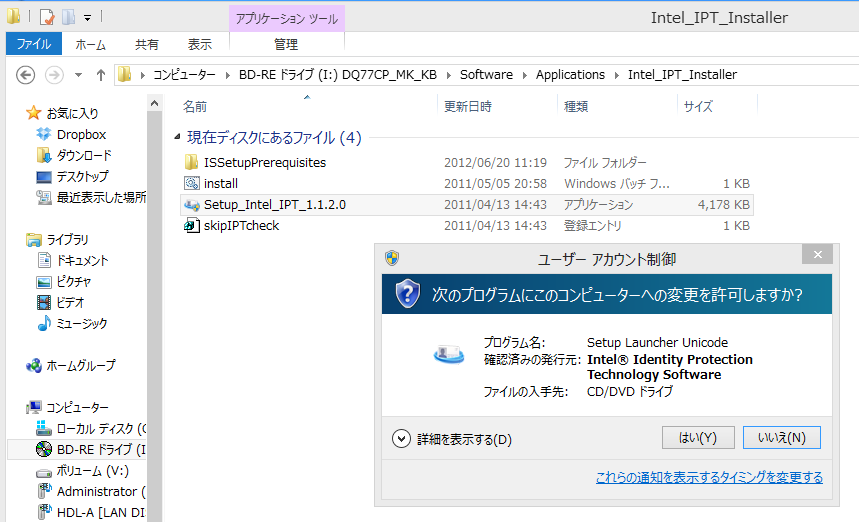Sort by 種類 column header
Screen dimensions: 859x522
617,106
